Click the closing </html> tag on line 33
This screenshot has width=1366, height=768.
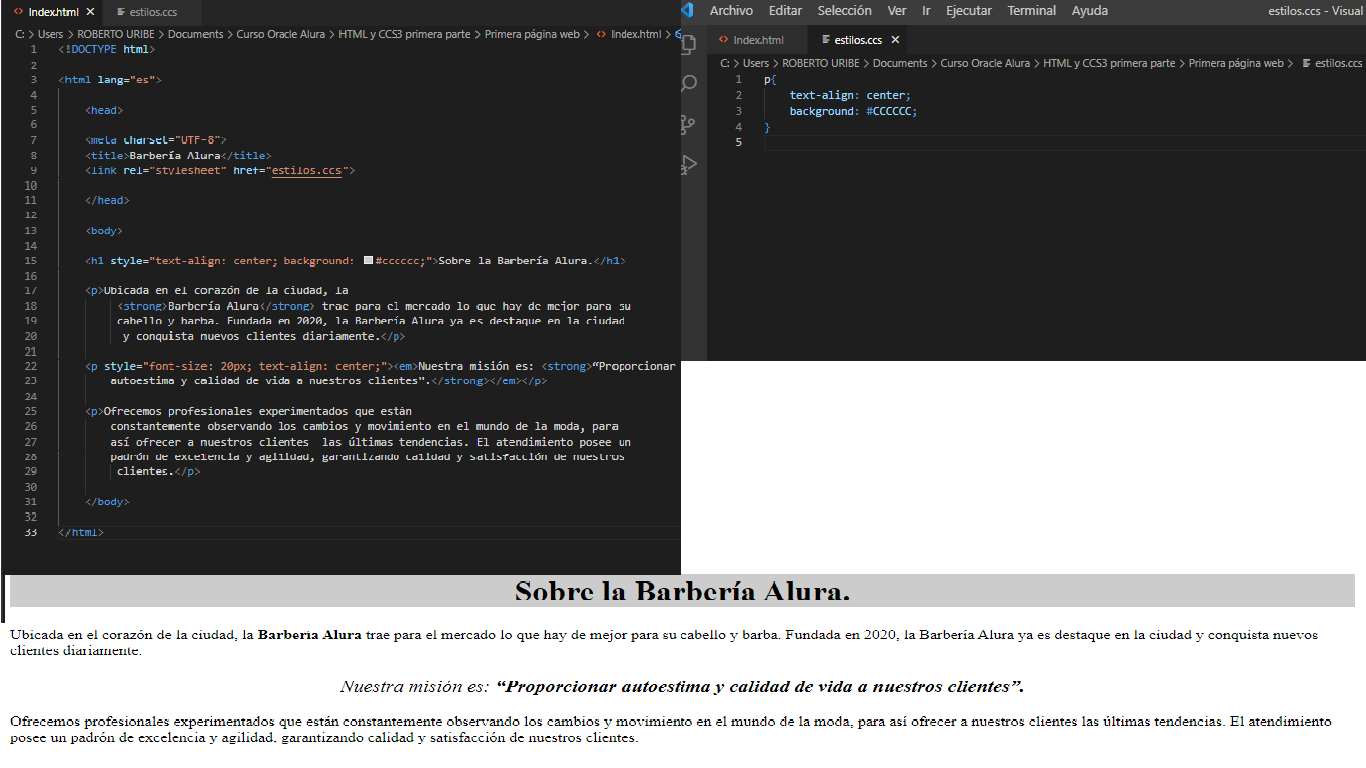(x=81, y=532)
